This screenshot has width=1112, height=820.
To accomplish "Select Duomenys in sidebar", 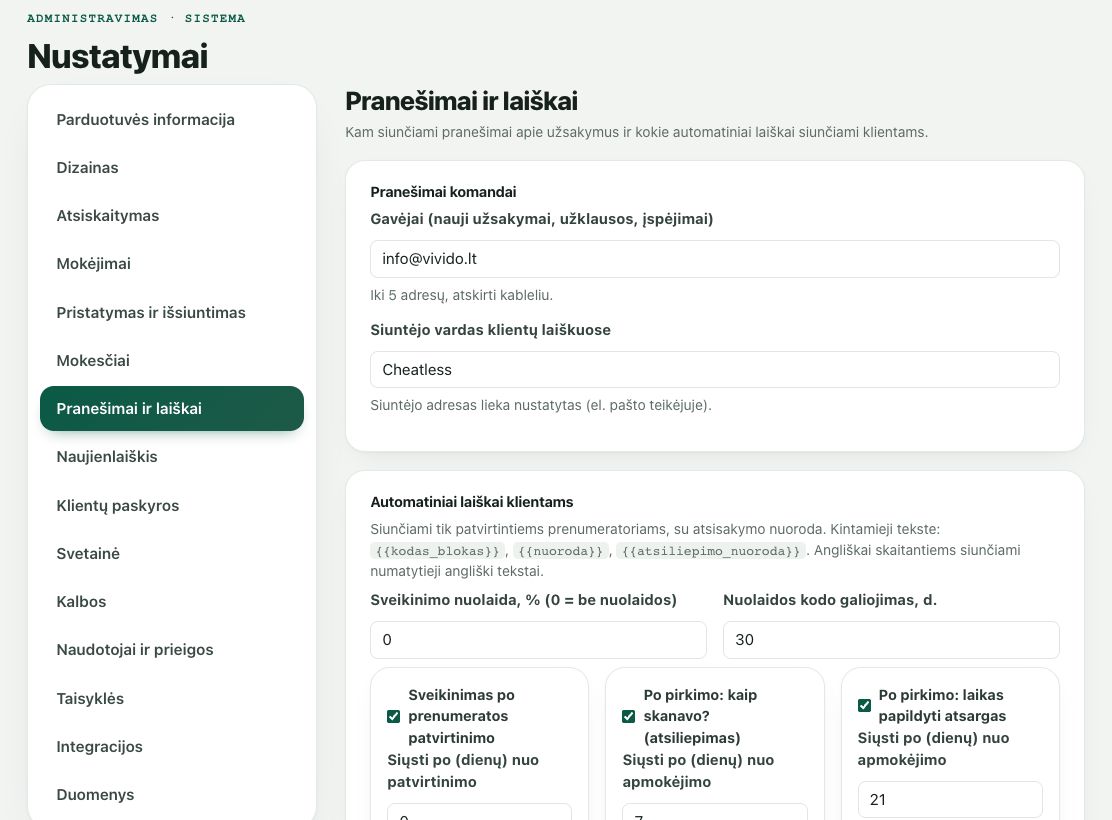I will (172, 795).
